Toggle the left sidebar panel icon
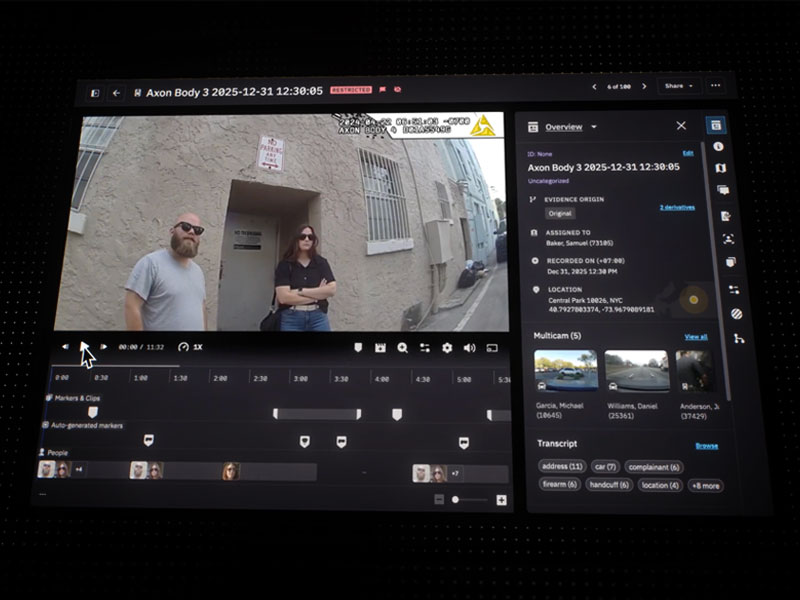The image size is (800, 600). coord(95,92)
